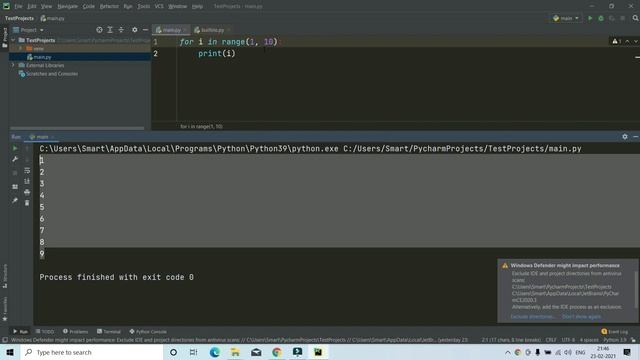Click the CRLF line separator selector
This screenshot has height=360, width=640.
551,340
